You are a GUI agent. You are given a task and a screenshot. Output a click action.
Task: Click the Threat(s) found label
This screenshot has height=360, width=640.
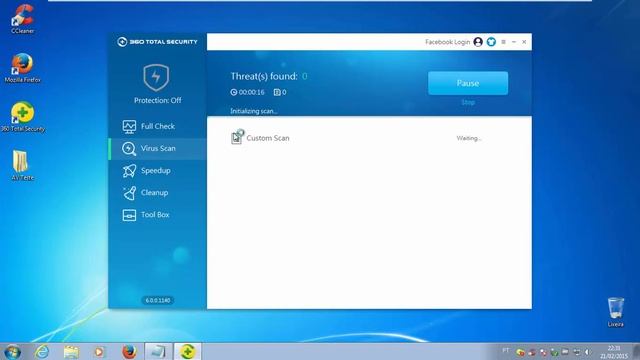tap(264, 76)
